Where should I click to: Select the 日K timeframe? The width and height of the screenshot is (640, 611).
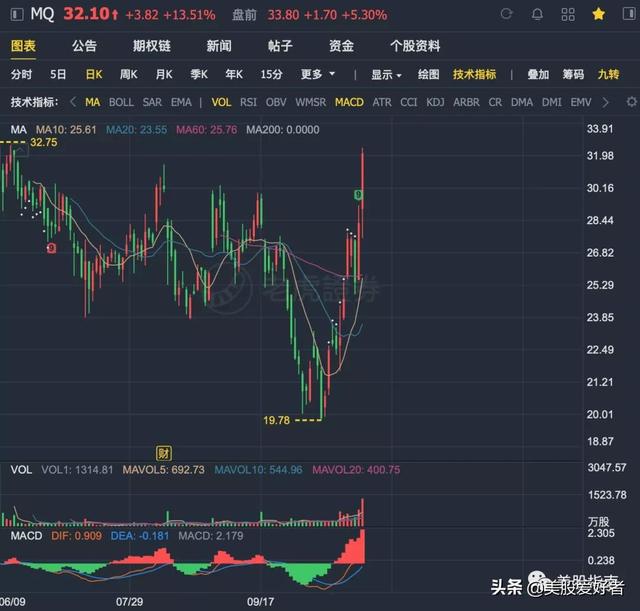click(94, 74)
